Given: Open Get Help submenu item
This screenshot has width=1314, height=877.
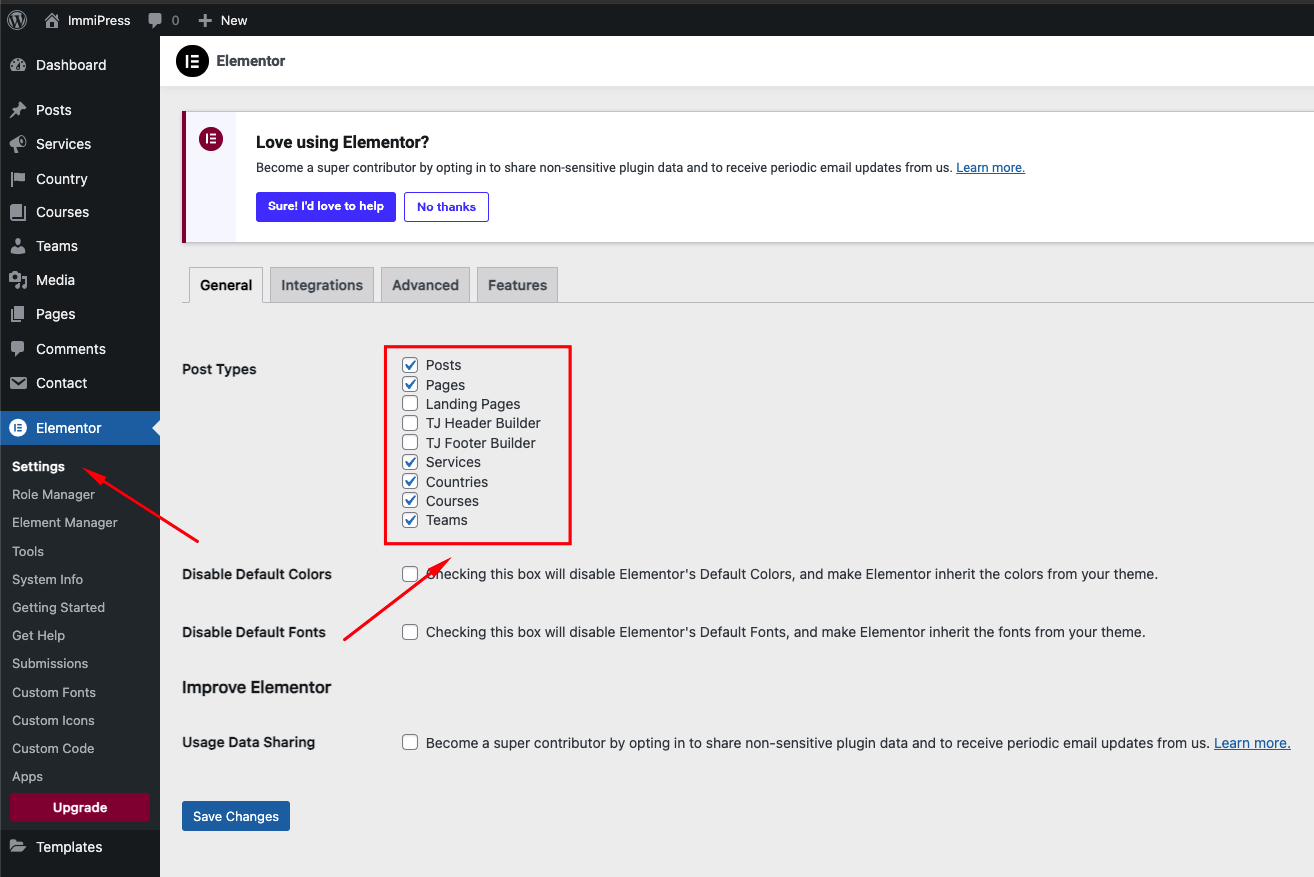Looking at the screenshot, I should pos(38,635).
